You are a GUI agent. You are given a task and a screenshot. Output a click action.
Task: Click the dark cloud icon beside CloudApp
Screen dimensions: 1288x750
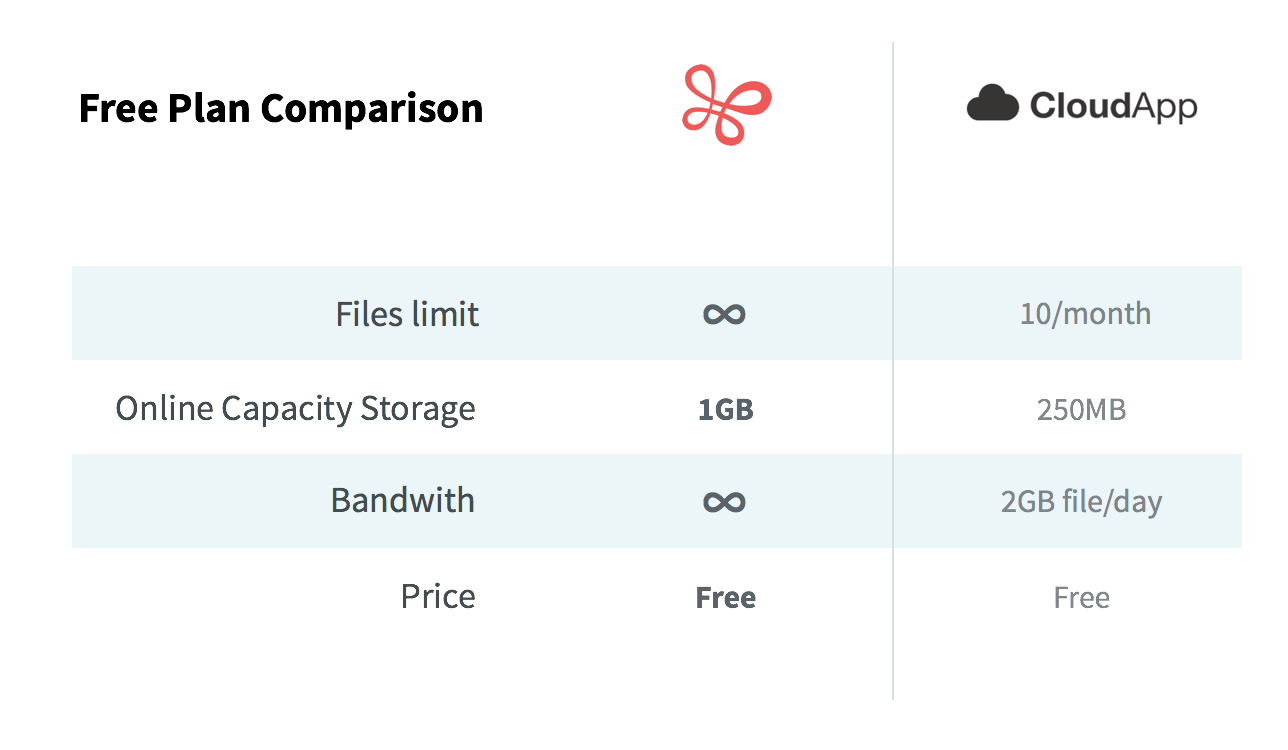(992, 103)
